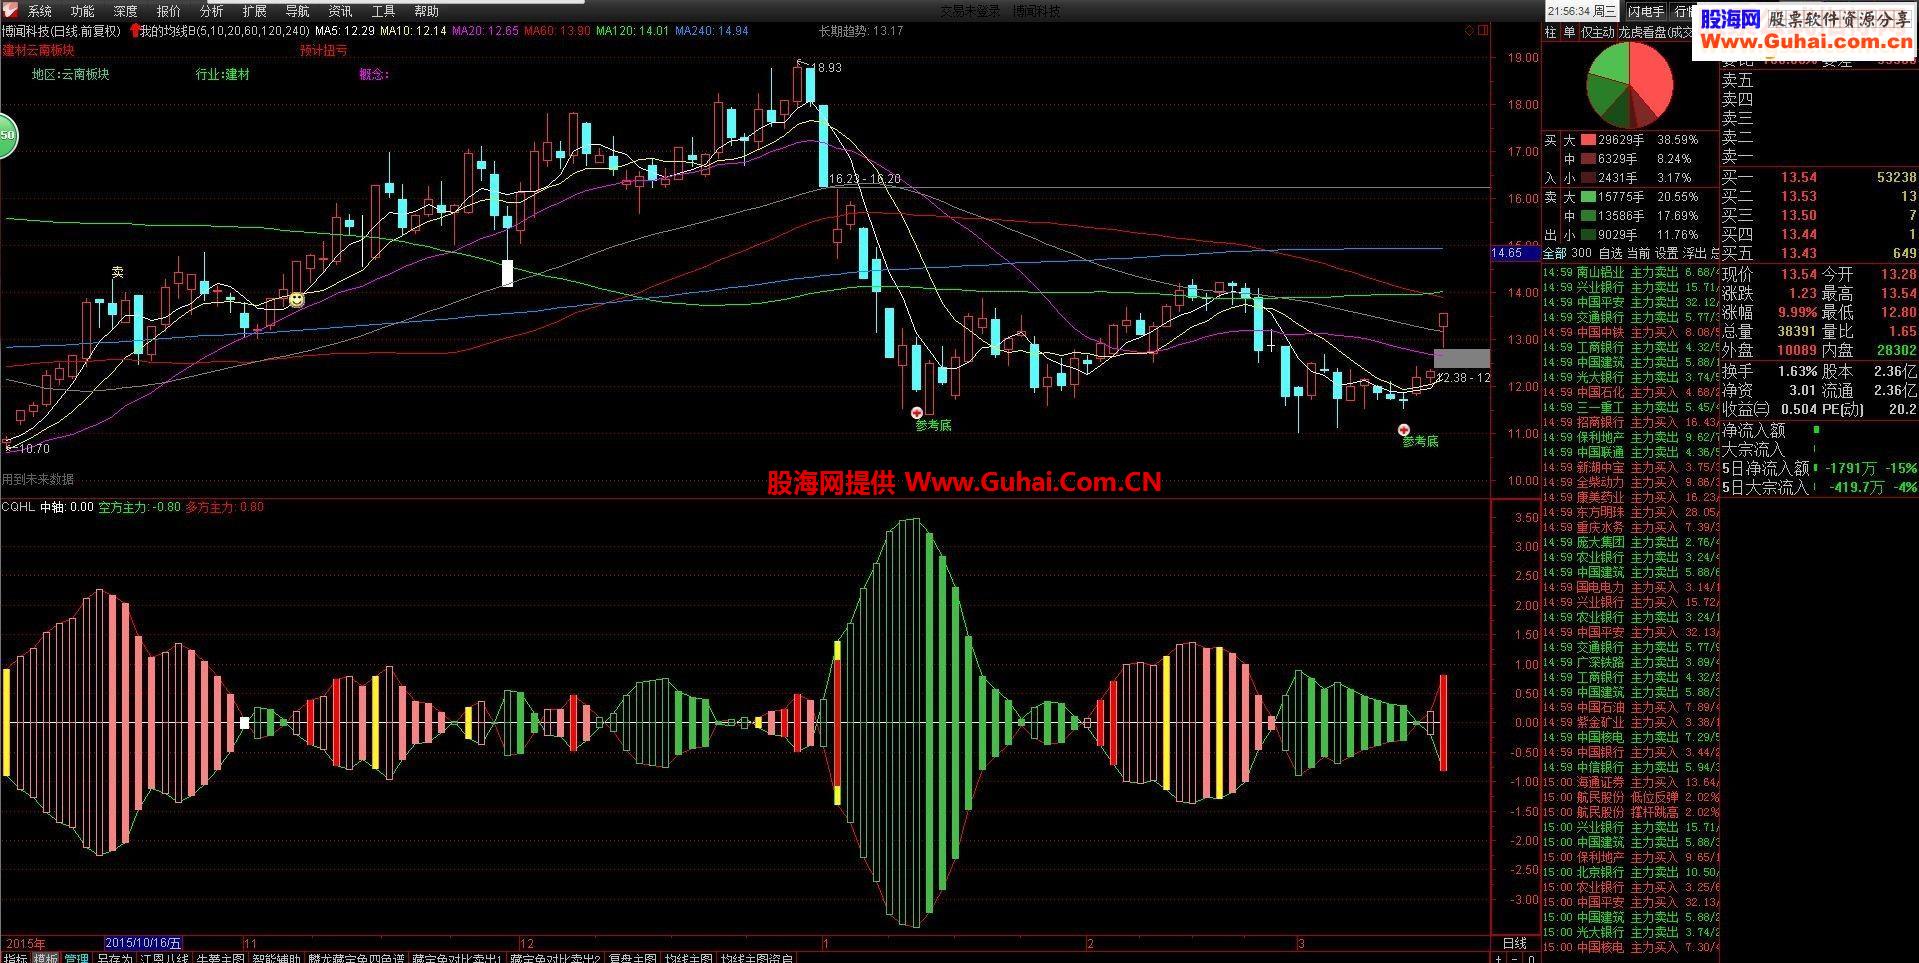Click the 博闻科技(日线.前复权) chart title
1919x963 pixels.
pyautogui.click(x=61, y=31)
